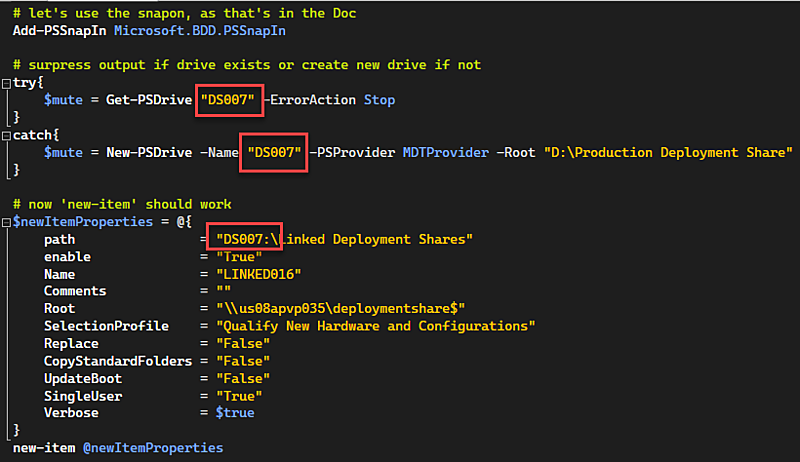
Task: Click "DS007" string after Get-PSDrive
Action: coord(228,100)
